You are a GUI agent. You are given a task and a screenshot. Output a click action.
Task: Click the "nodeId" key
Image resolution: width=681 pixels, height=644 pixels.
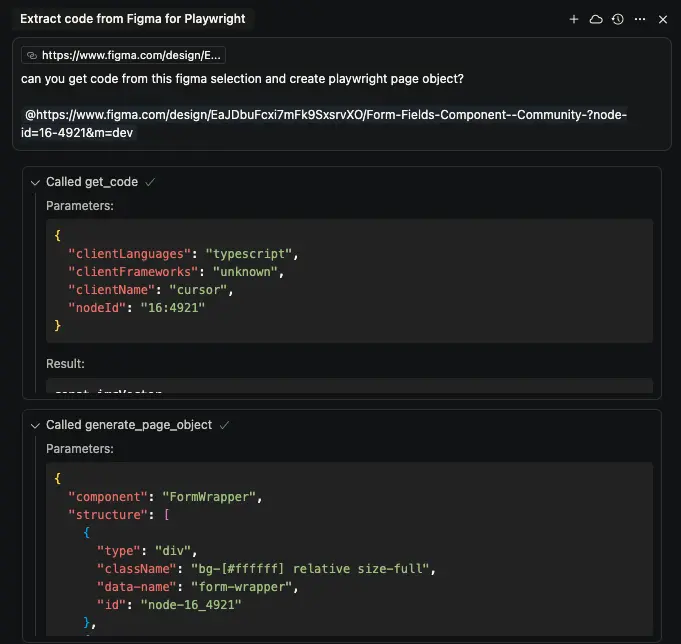pyautogui.click(x=97, y=308)
